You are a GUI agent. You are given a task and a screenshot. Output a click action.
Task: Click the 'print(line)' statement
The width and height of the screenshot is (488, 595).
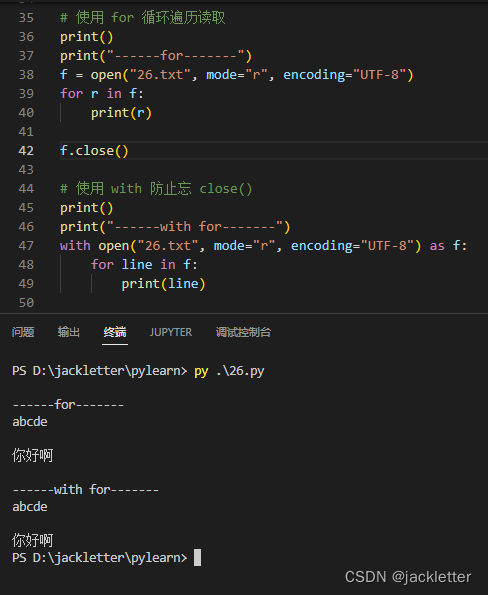coord(163,284)
